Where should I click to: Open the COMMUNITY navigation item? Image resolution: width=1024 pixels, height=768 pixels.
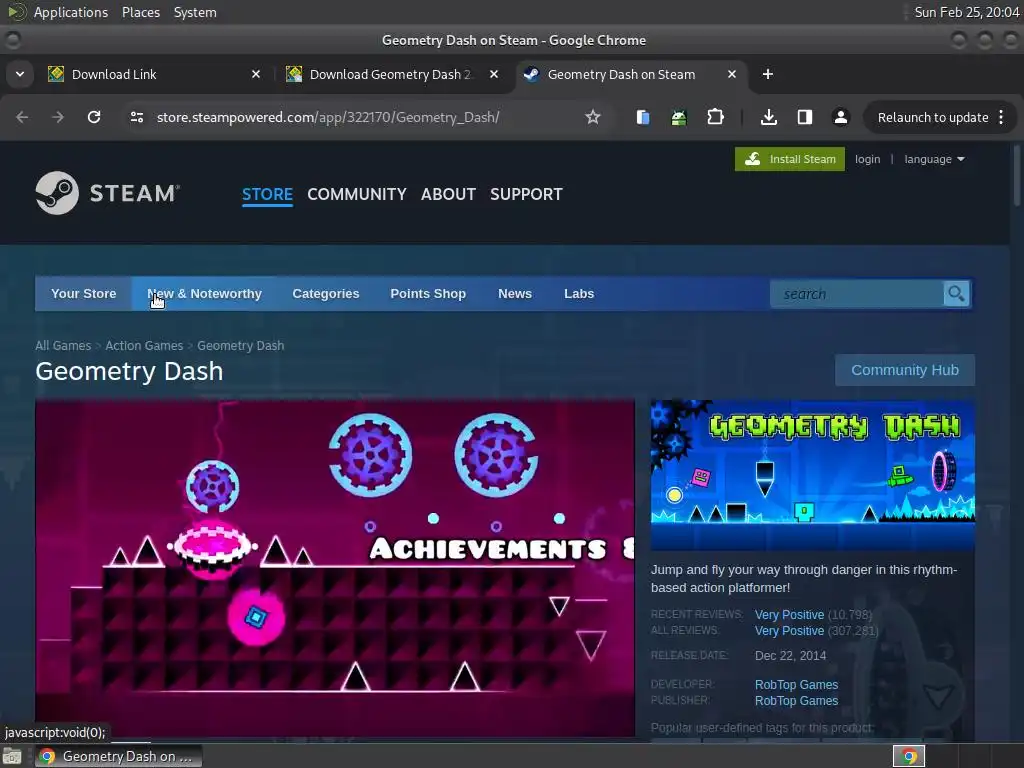click(357, 194)
